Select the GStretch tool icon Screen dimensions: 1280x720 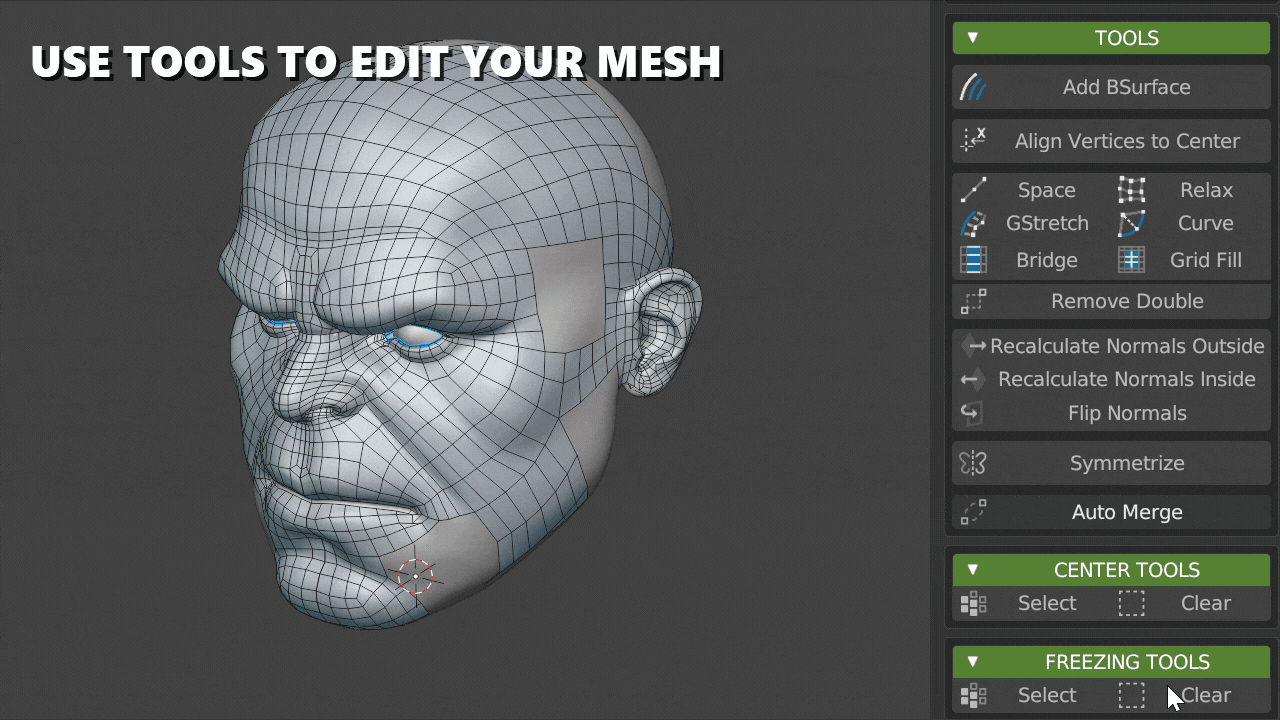click(x=973, y=224)
